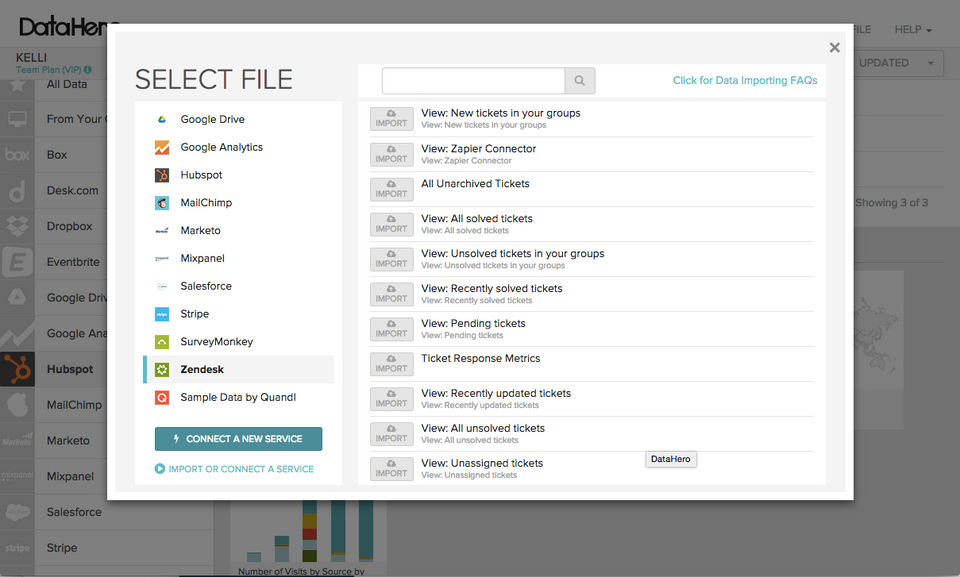Click 'View: Zapier Connector' title text

(x=479, y=148)
